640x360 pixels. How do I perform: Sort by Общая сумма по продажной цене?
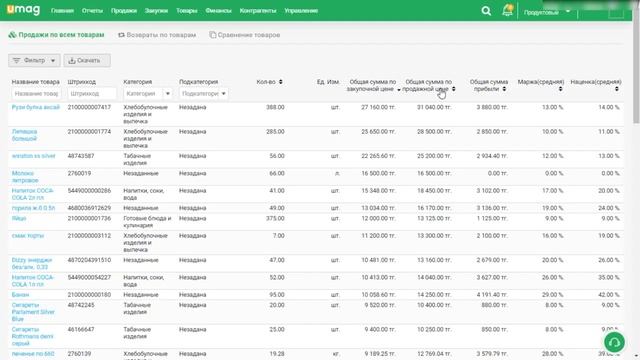tap(453, 89)
